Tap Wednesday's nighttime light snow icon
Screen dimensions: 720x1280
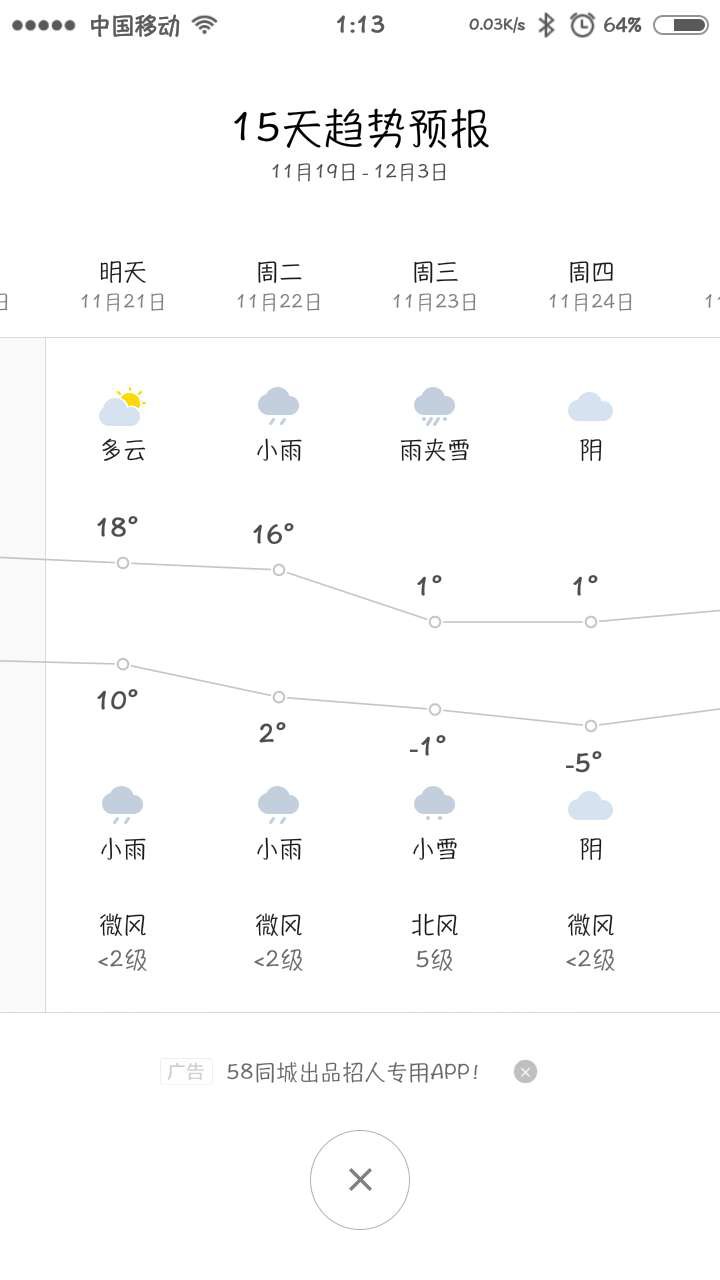click(x=435, y=804)
